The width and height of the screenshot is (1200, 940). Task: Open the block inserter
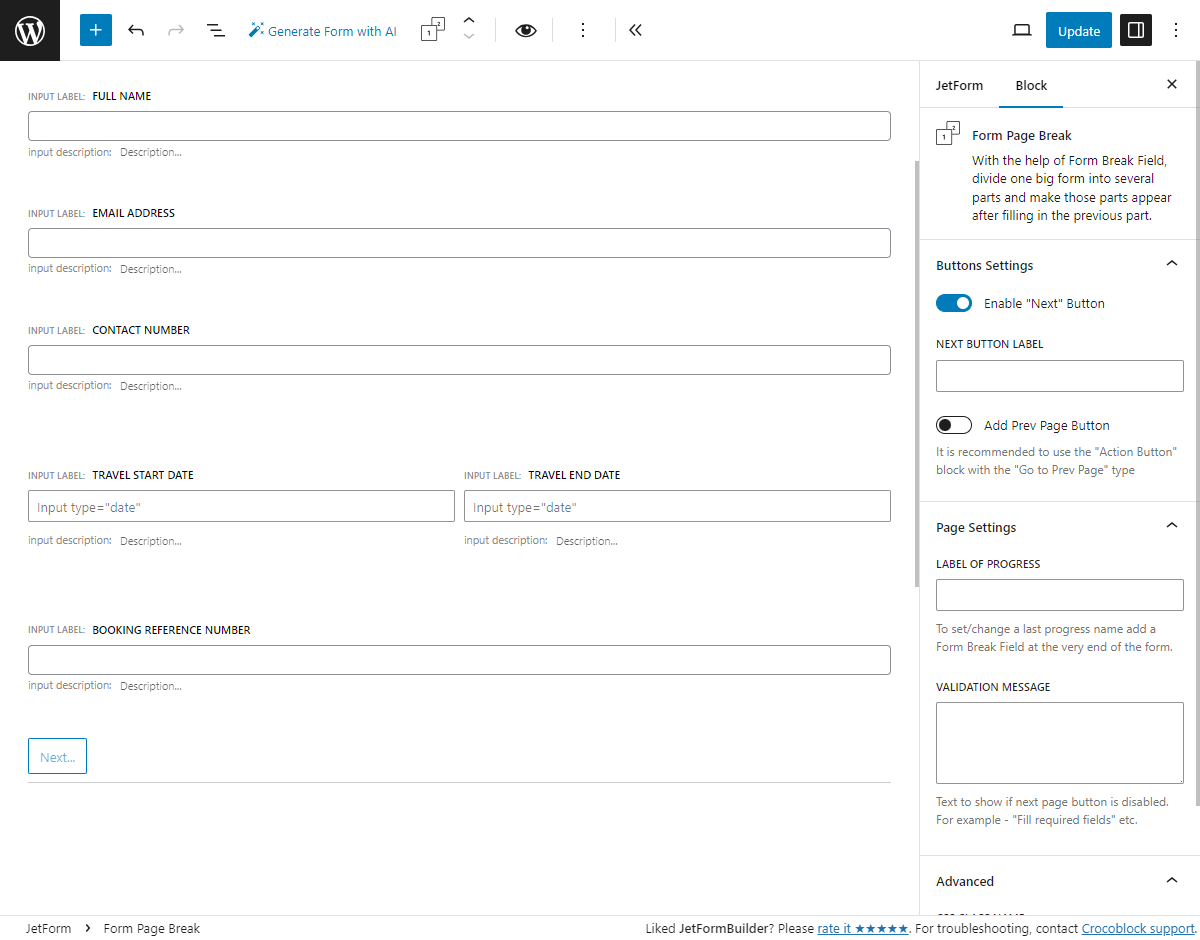coord(96,30)
